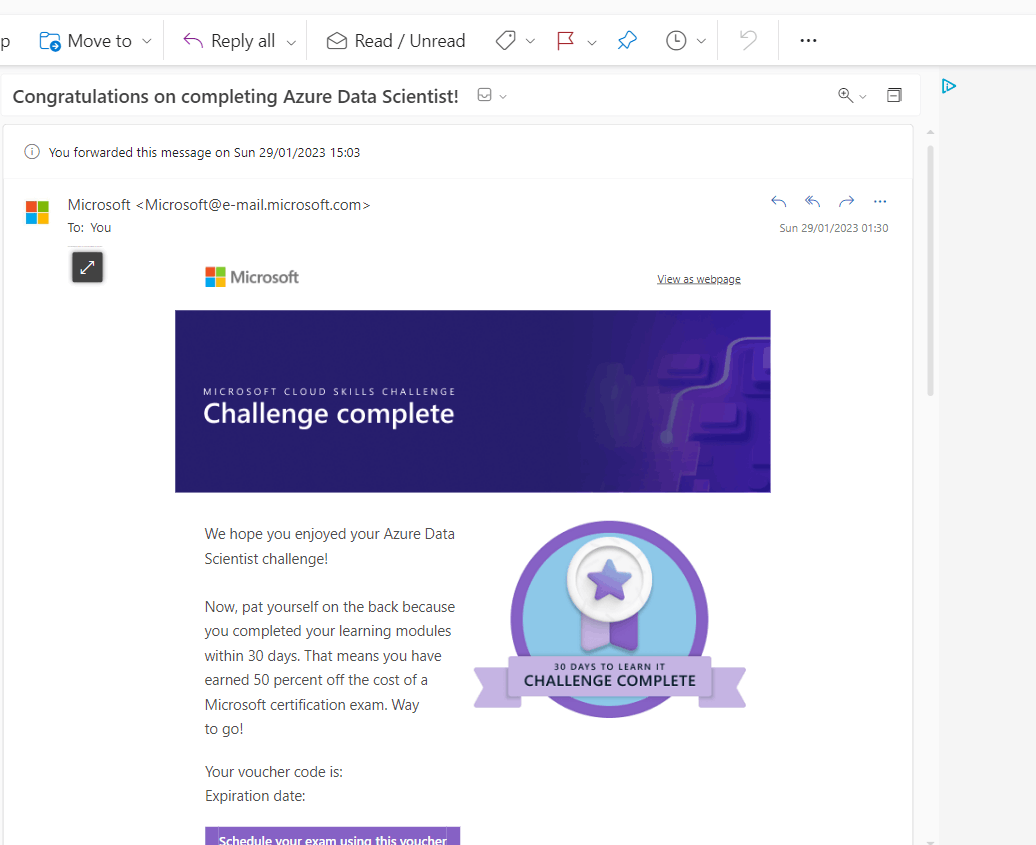Click the message status icon beside subject
The width and height of the screenshot is (1036, 845).
(484, 95)
